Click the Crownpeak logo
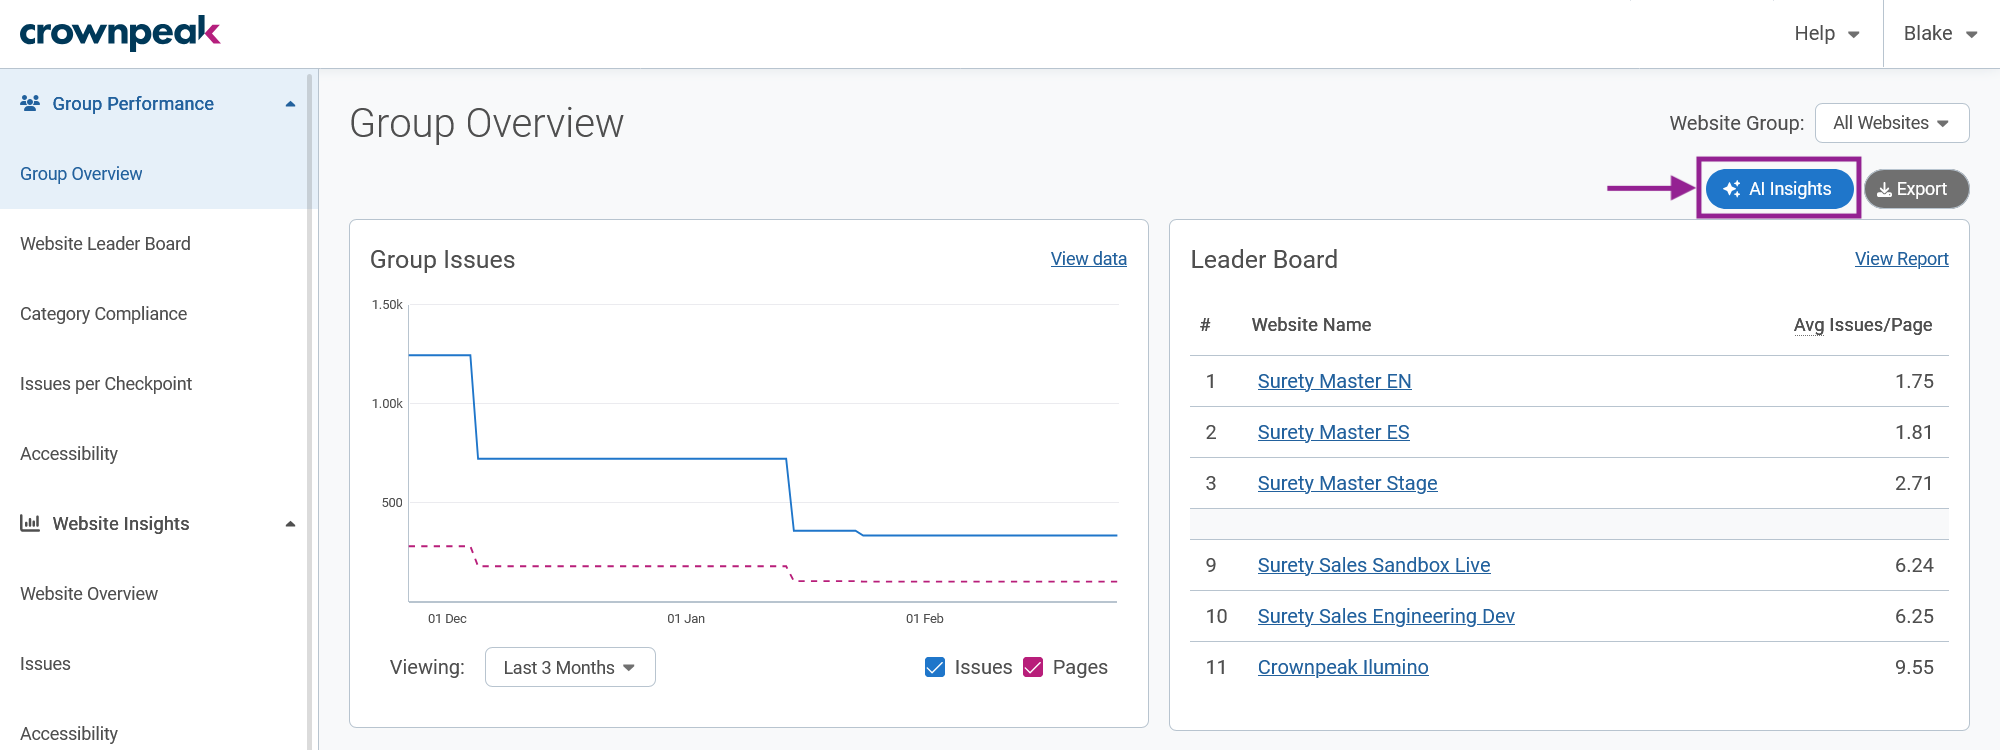The image size is (2000, 750). point(120,32)
